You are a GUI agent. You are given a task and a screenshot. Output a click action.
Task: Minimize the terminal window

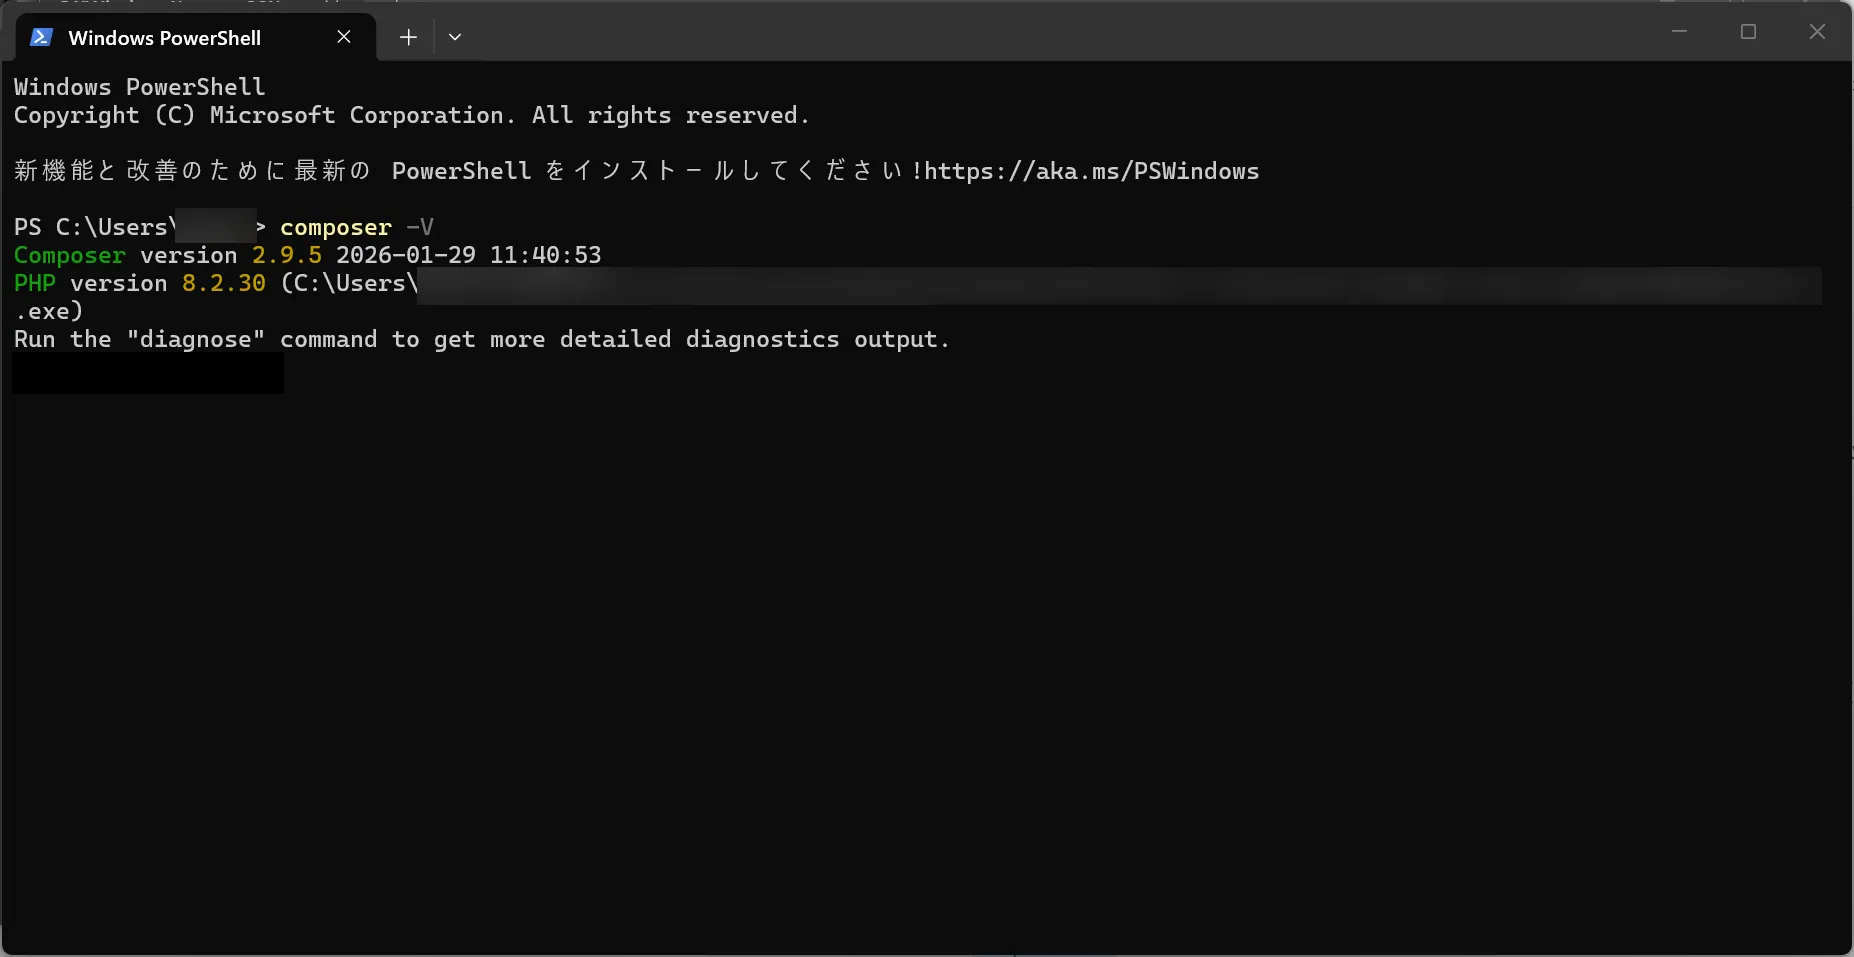tap(1680, 32)
